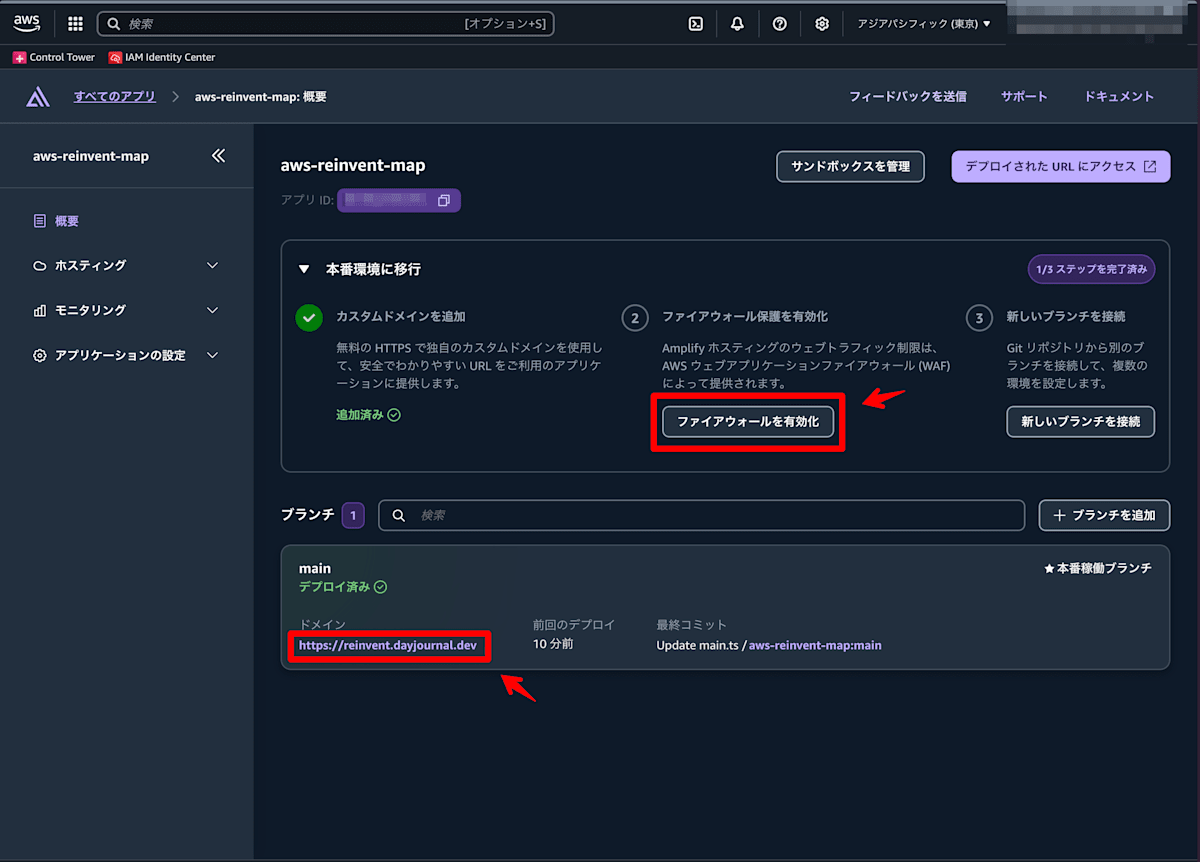Click ファイアウォール保護を有効化 heading
1200x862 pixels.
click(745, 316)
